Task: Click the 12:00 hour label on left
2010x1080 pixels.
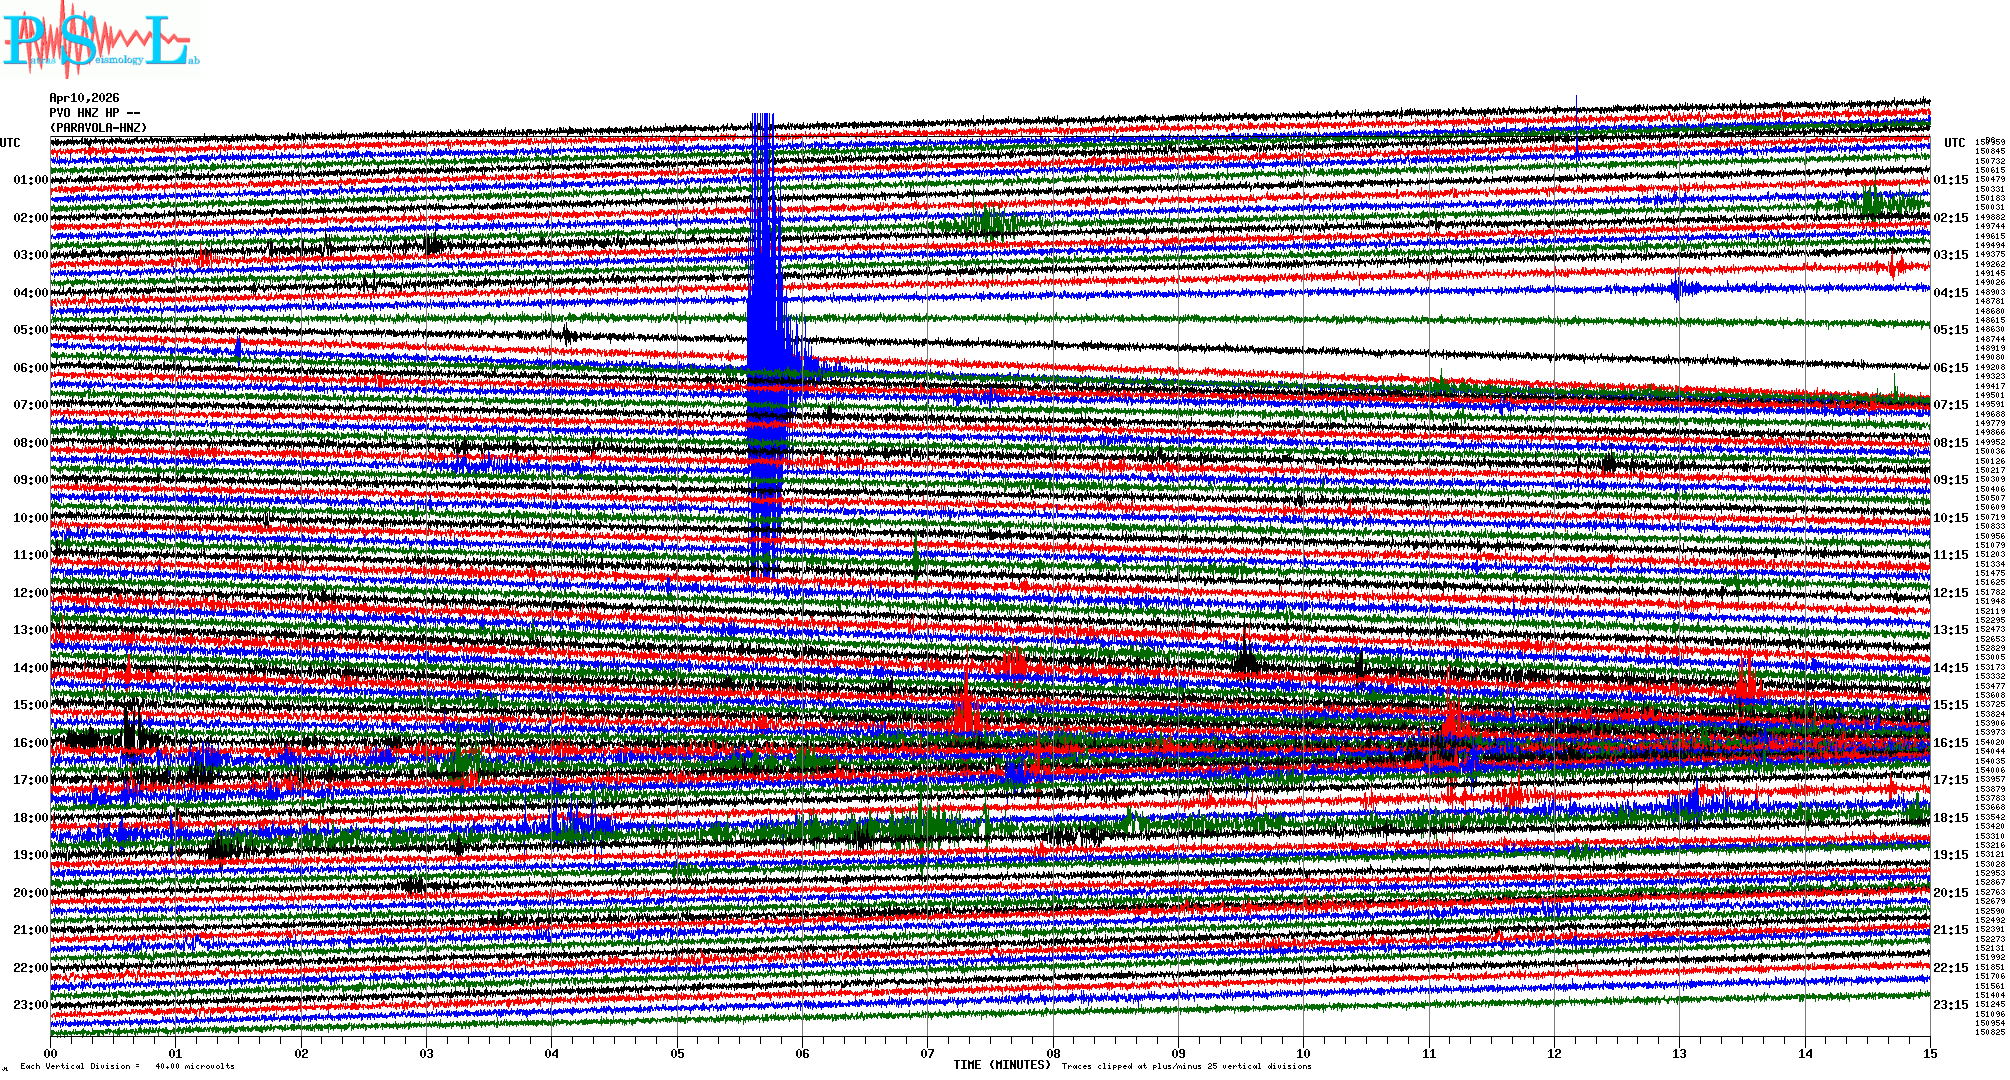Action: coord(30,593)
